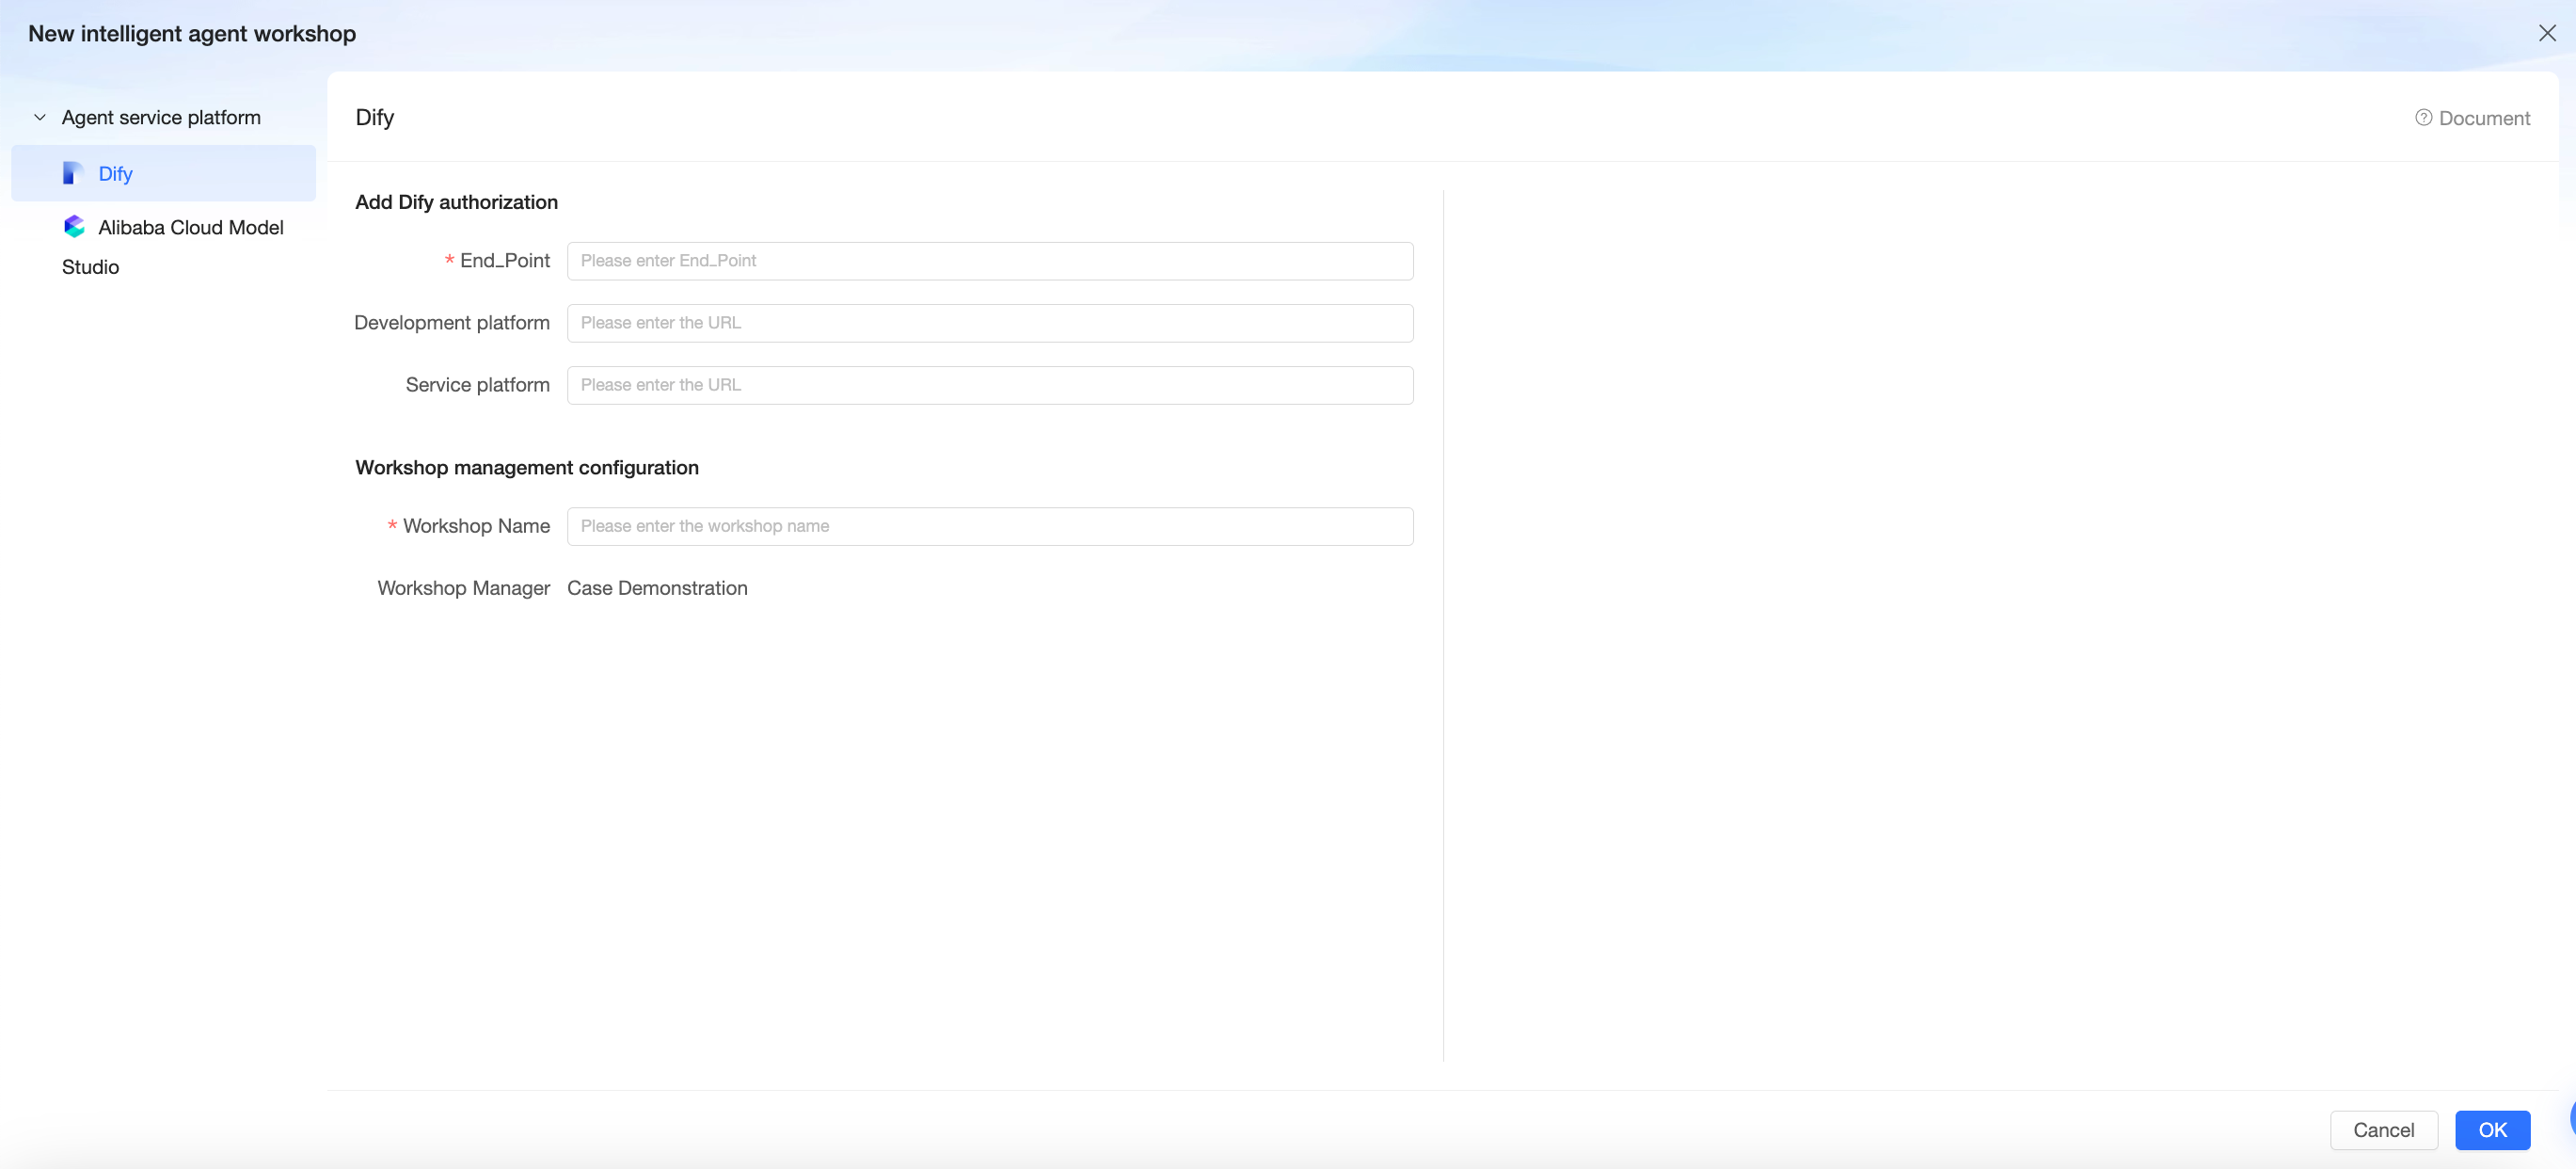The width and height of the screenshot is (2576, 1169).
Task: Collapse the Agent service platform group
Action: 40,117
